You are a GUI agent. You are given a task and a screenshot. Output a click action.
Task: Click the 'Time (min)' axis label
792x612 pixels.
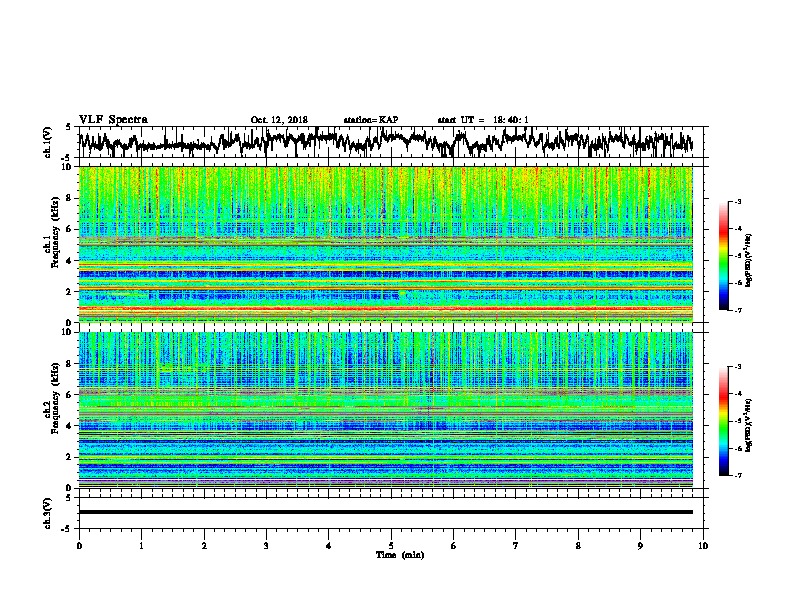click(x=400, y=555)
